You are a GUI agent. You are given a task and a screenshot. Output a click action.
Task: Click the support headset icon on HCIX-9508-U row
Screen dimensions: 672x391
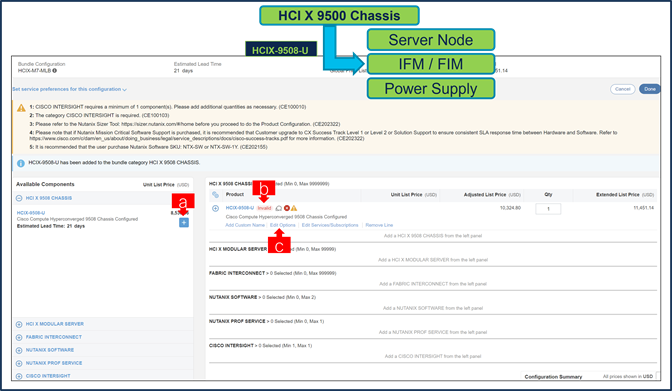[x=279, y=208]
